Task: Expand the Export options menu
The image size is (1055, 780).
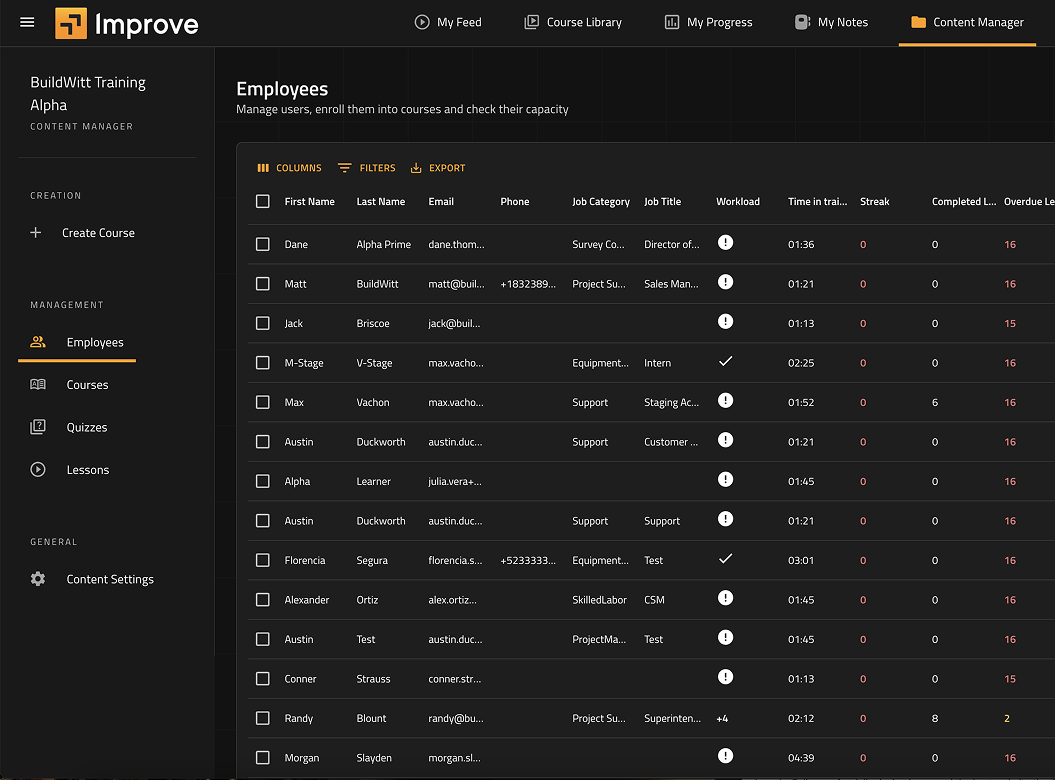Action: click(438, 168)
